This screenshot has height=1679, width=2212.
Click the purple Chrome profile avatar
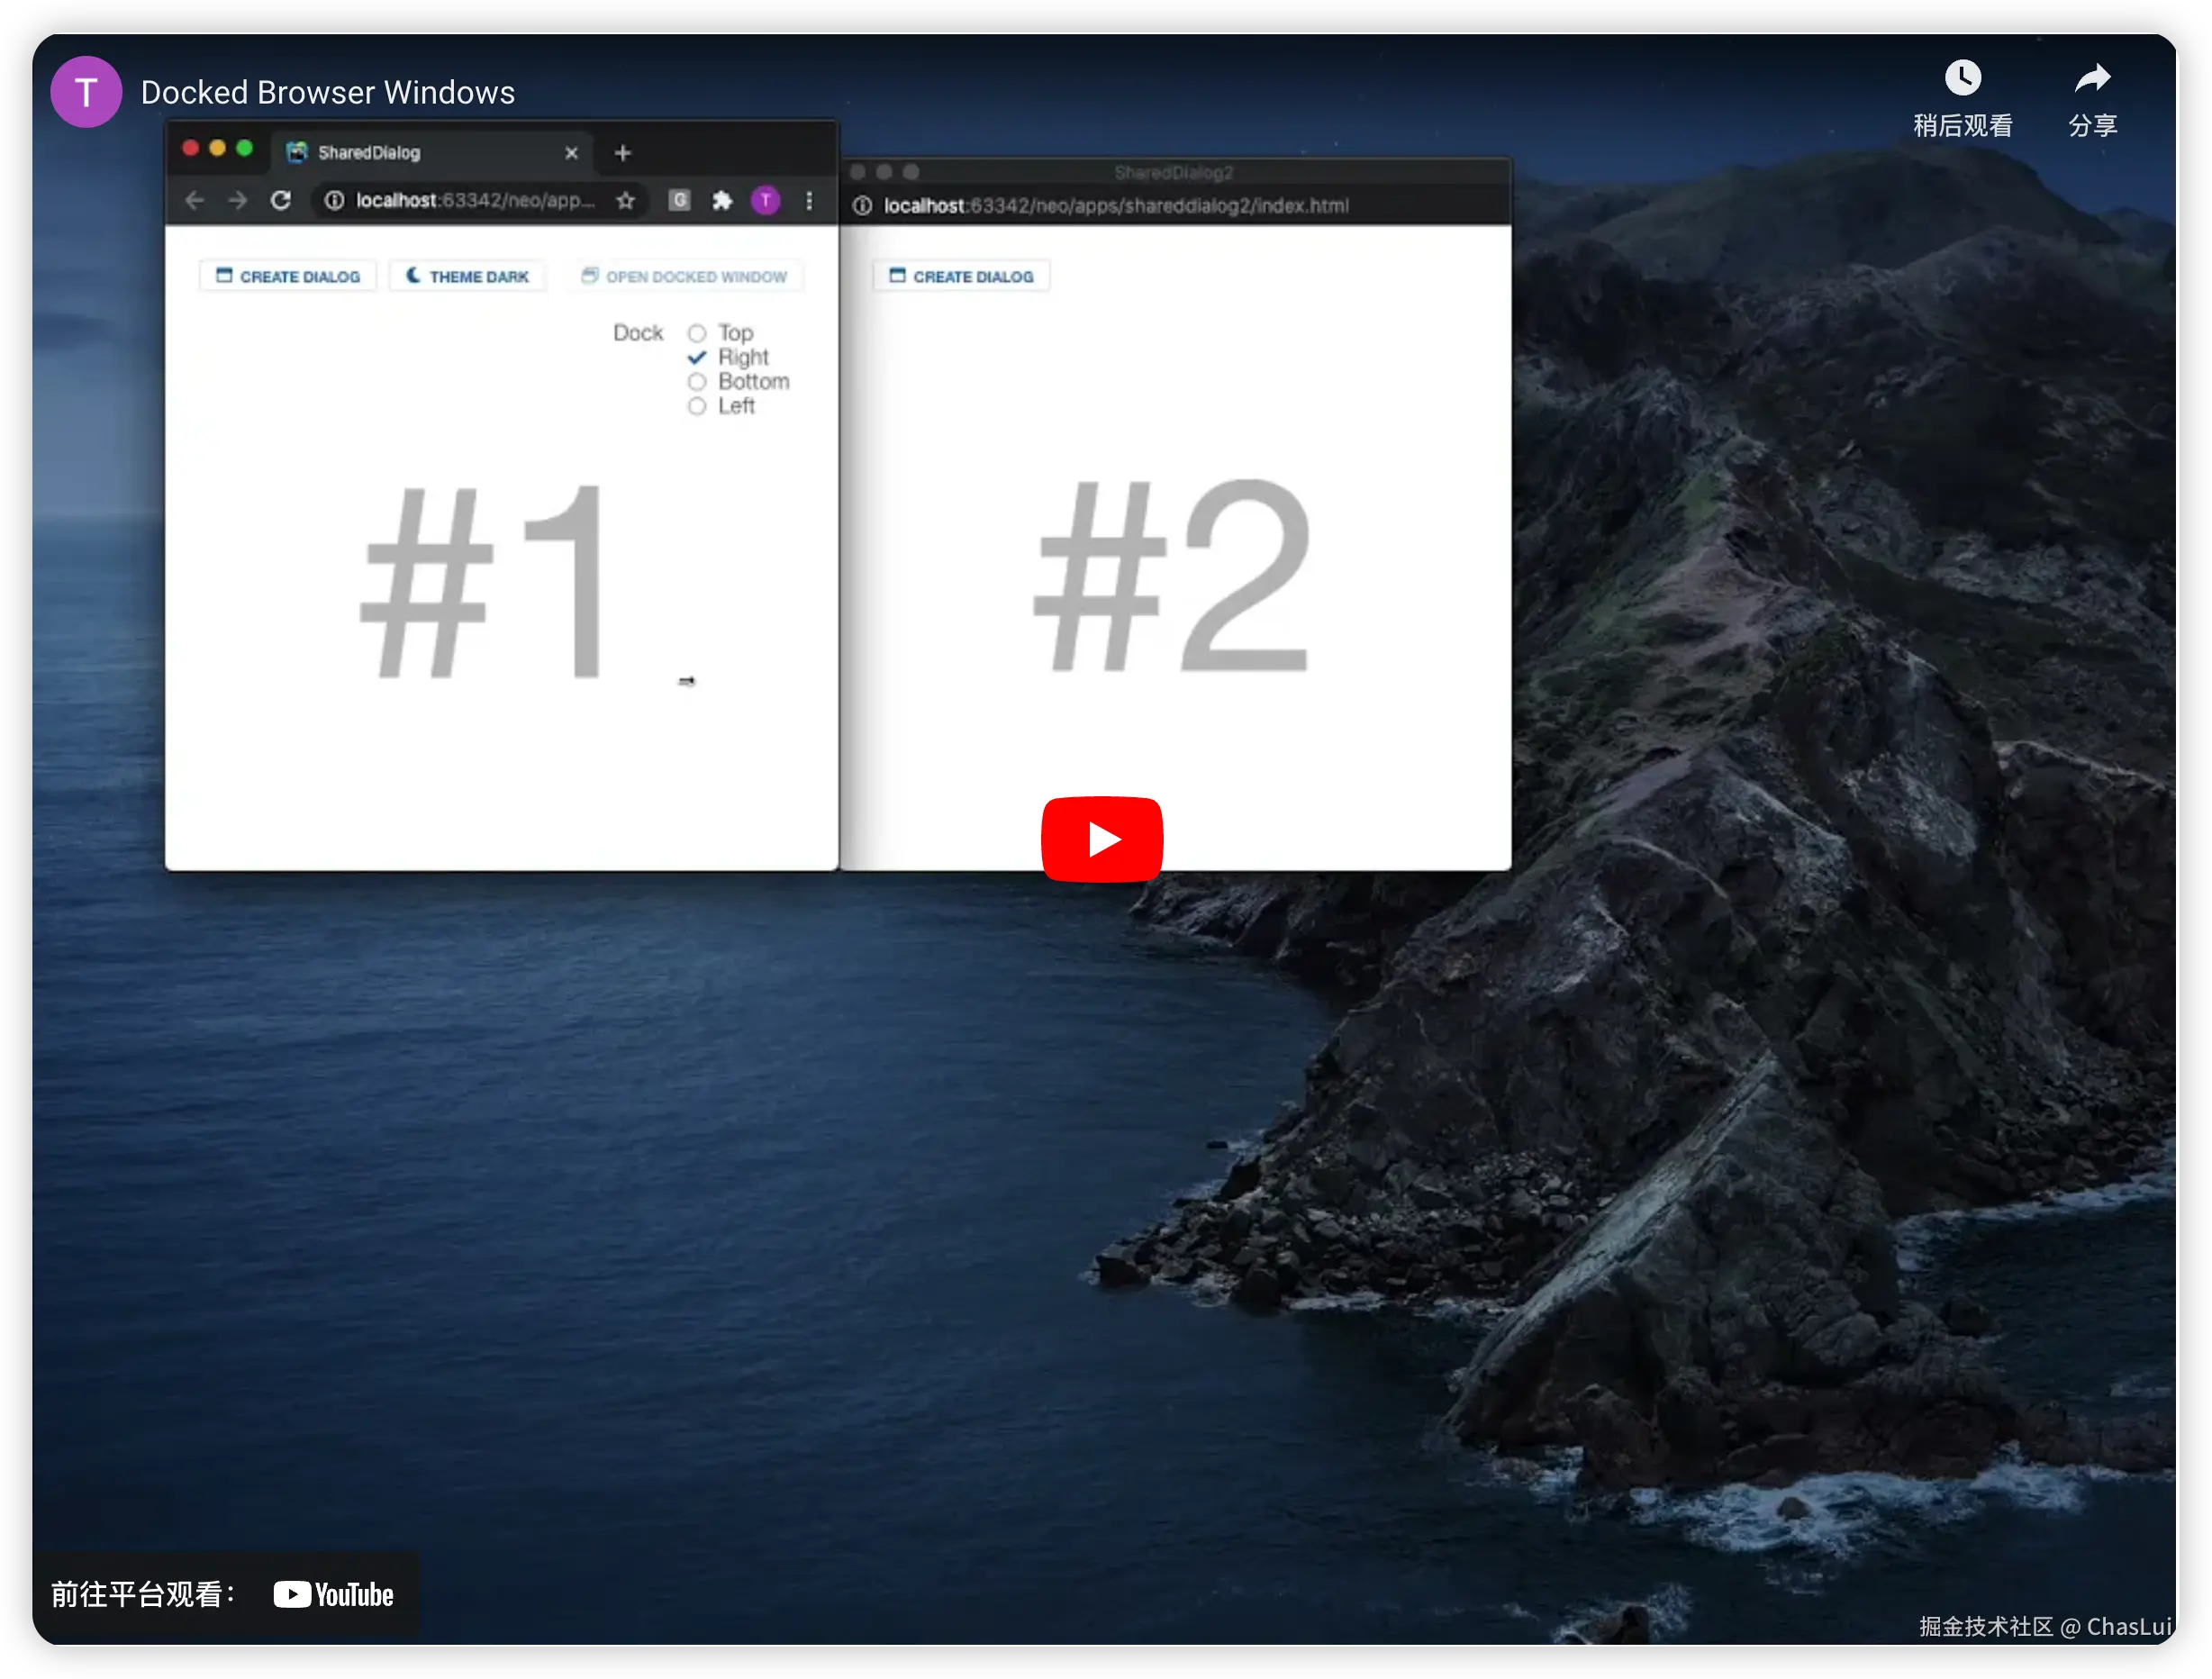[766, 201]
